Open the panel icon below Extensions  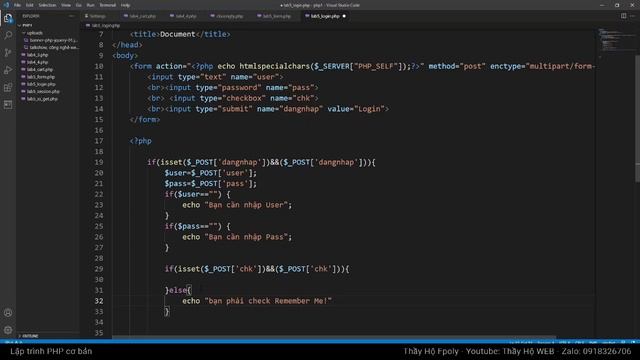pos(8,105)
